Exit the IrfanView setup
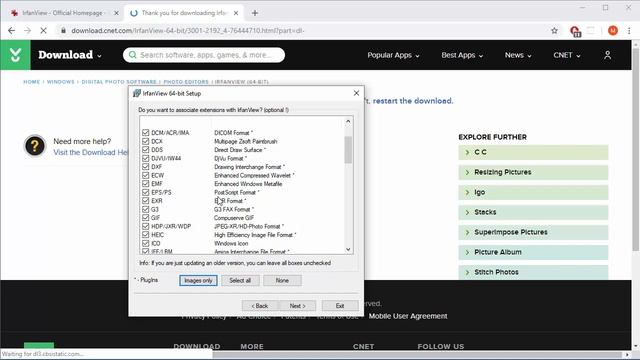Screen dimensions: 640x360 click(340, 306)
